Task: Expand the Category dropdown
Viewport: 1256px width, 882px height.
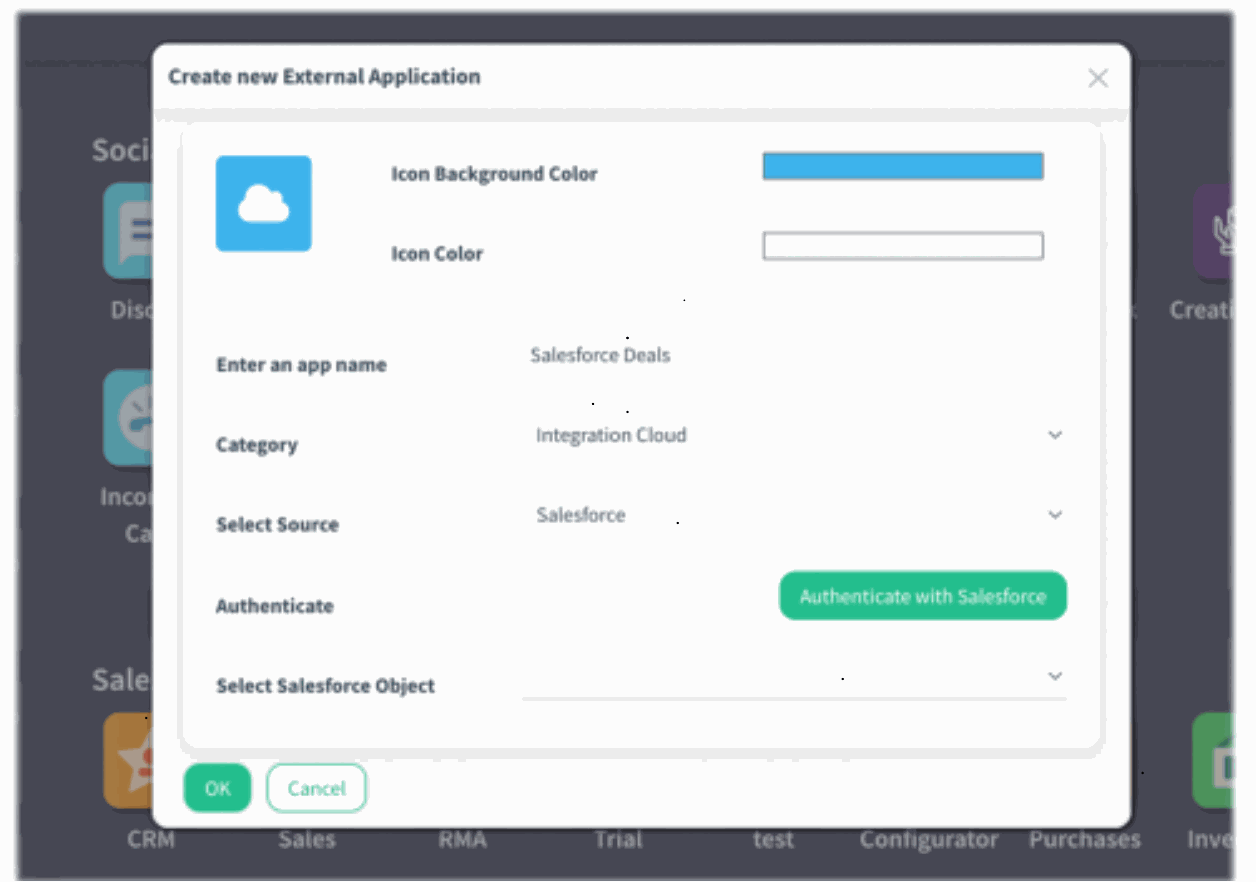Action: click(1054, 436)
